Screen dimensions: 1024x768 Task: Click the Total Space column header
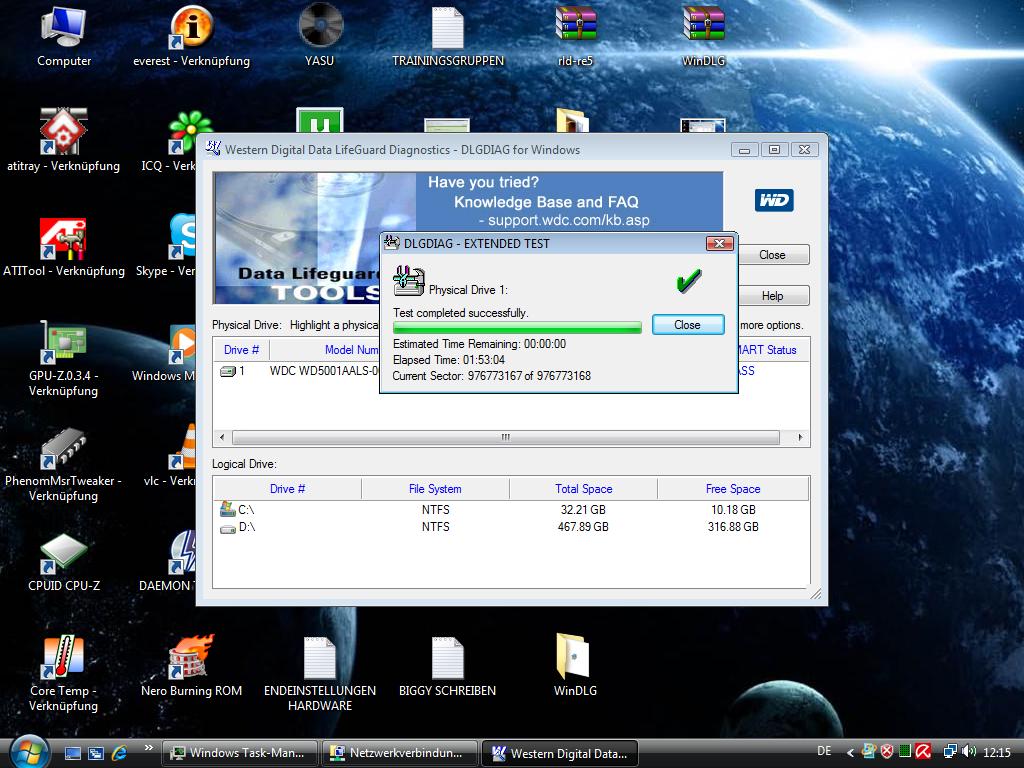[x=583, y=488]
